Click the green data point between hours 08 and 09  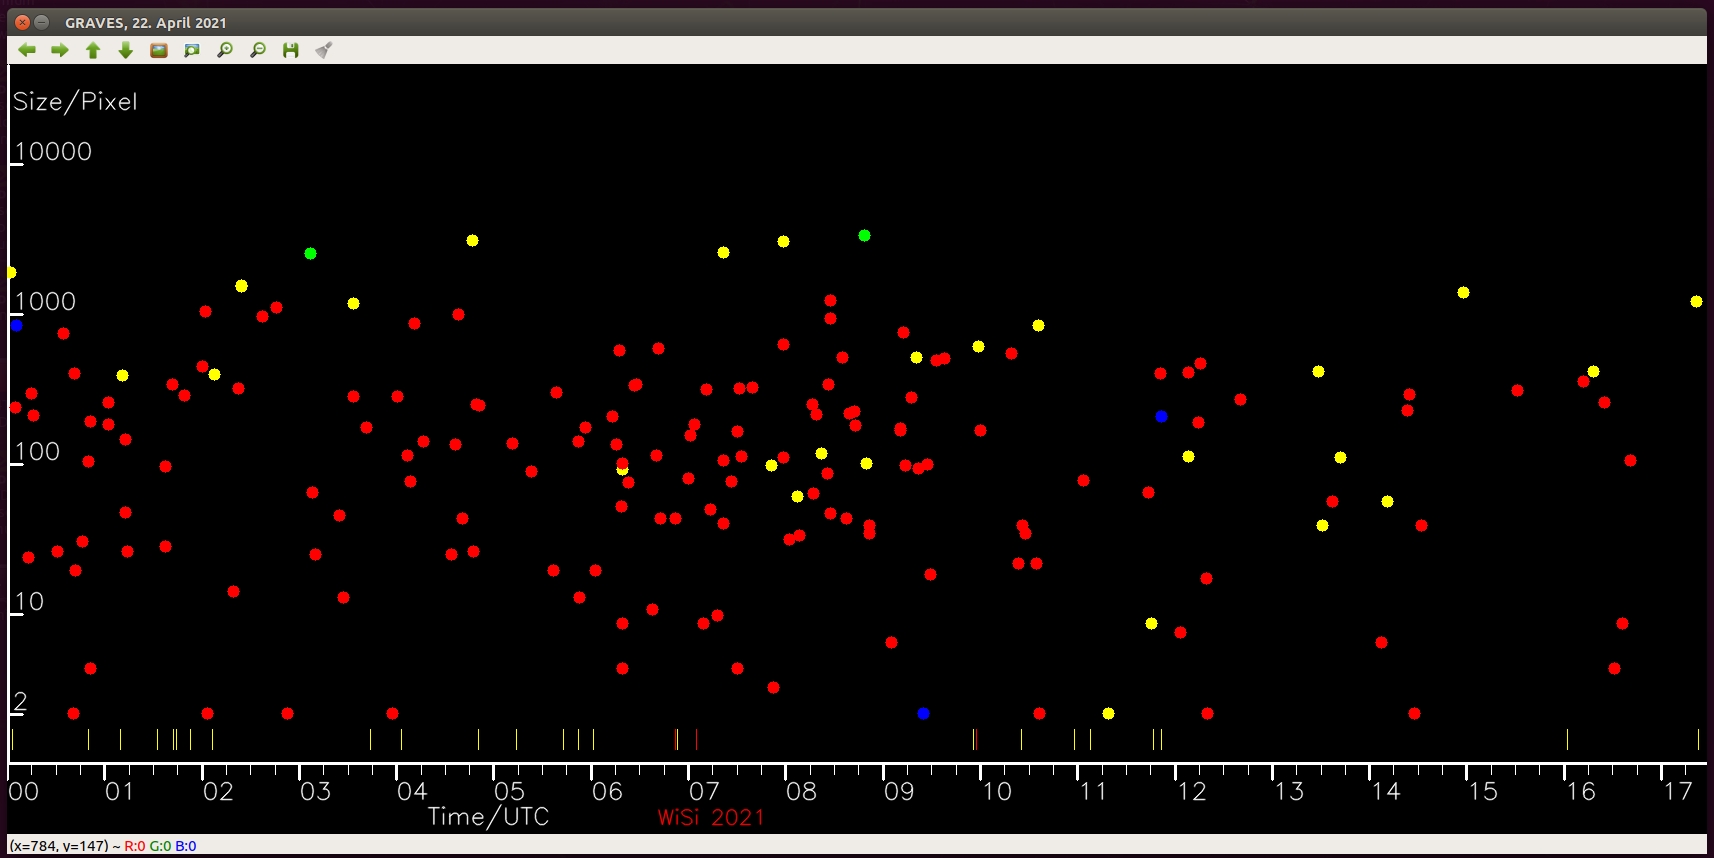[x=864, y=235]
